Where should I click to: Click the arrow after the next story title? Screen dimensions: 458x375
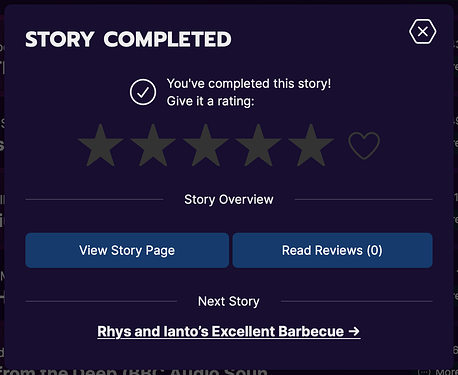pyautogui.click(x=354, y=331)
